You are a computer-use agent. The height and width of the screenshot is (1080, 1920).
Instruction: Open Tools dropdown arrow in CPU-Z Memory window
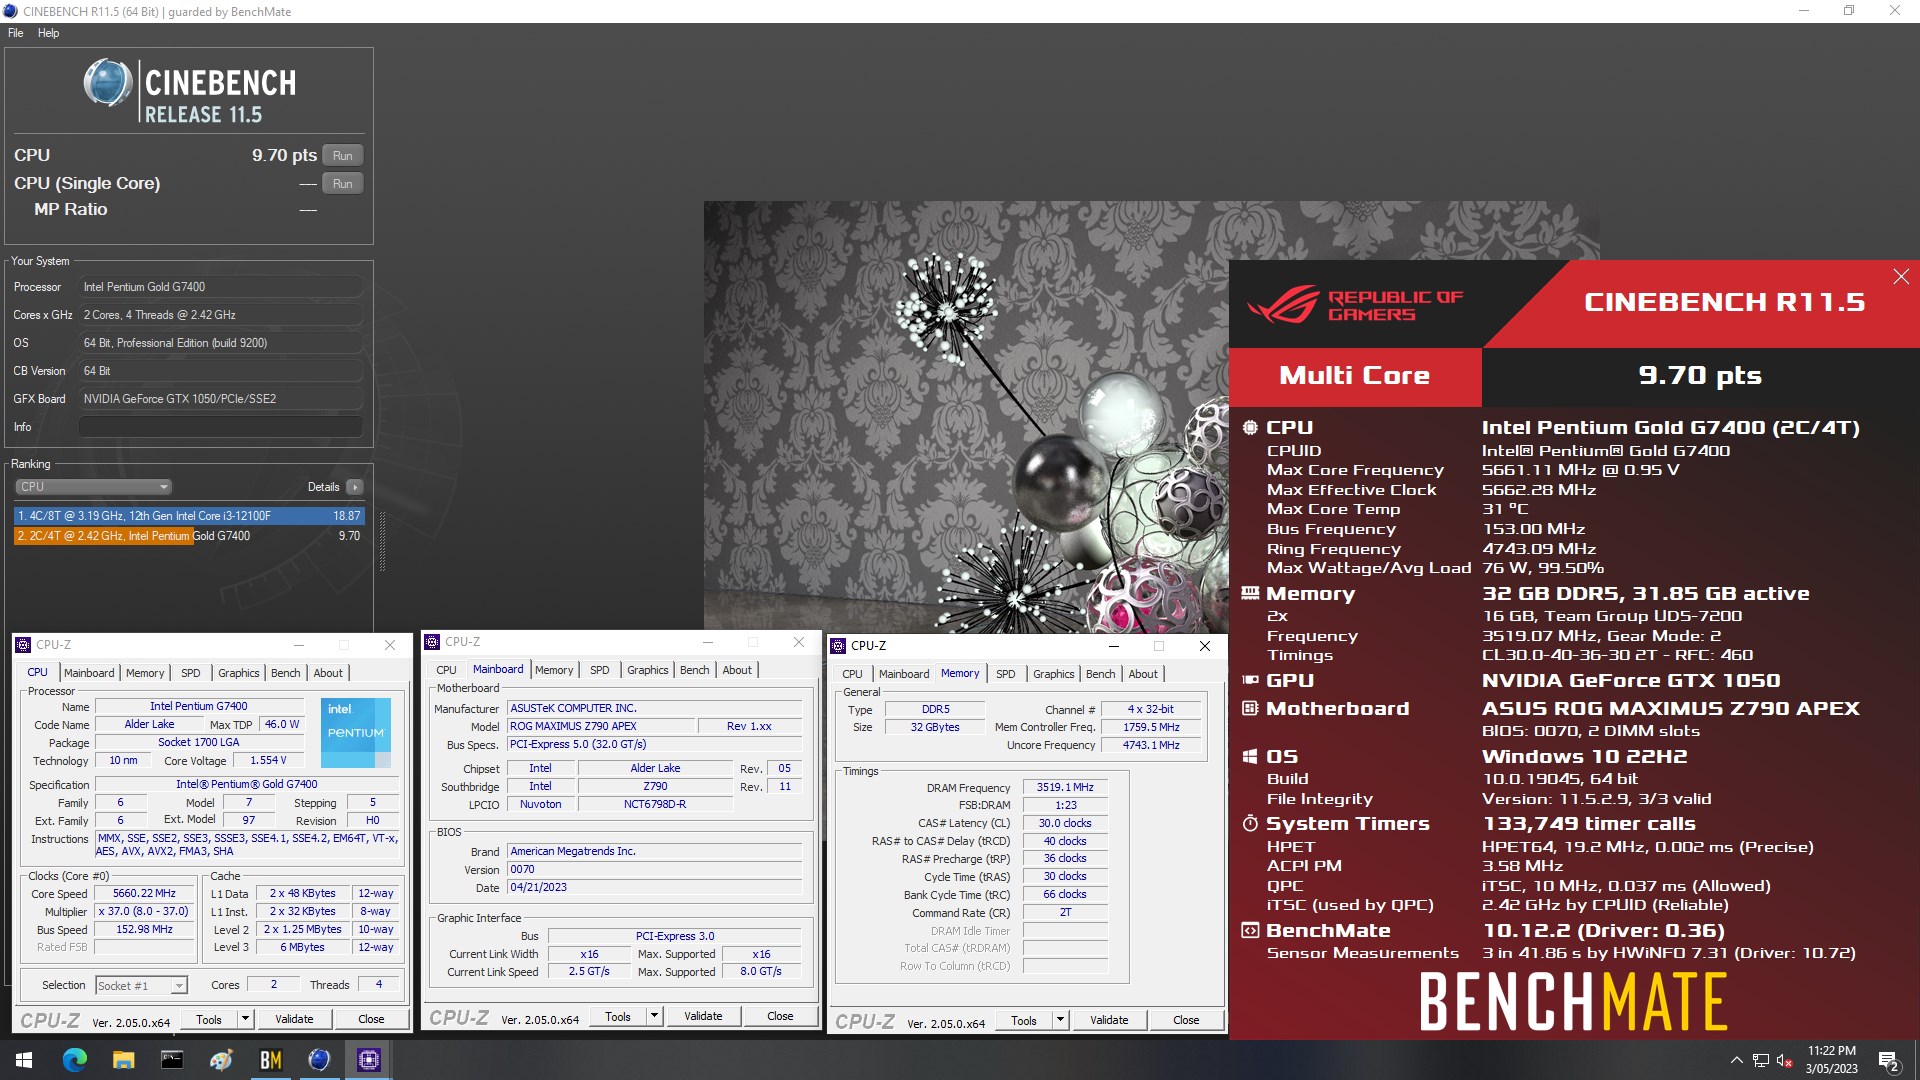pos(1060,1020)
